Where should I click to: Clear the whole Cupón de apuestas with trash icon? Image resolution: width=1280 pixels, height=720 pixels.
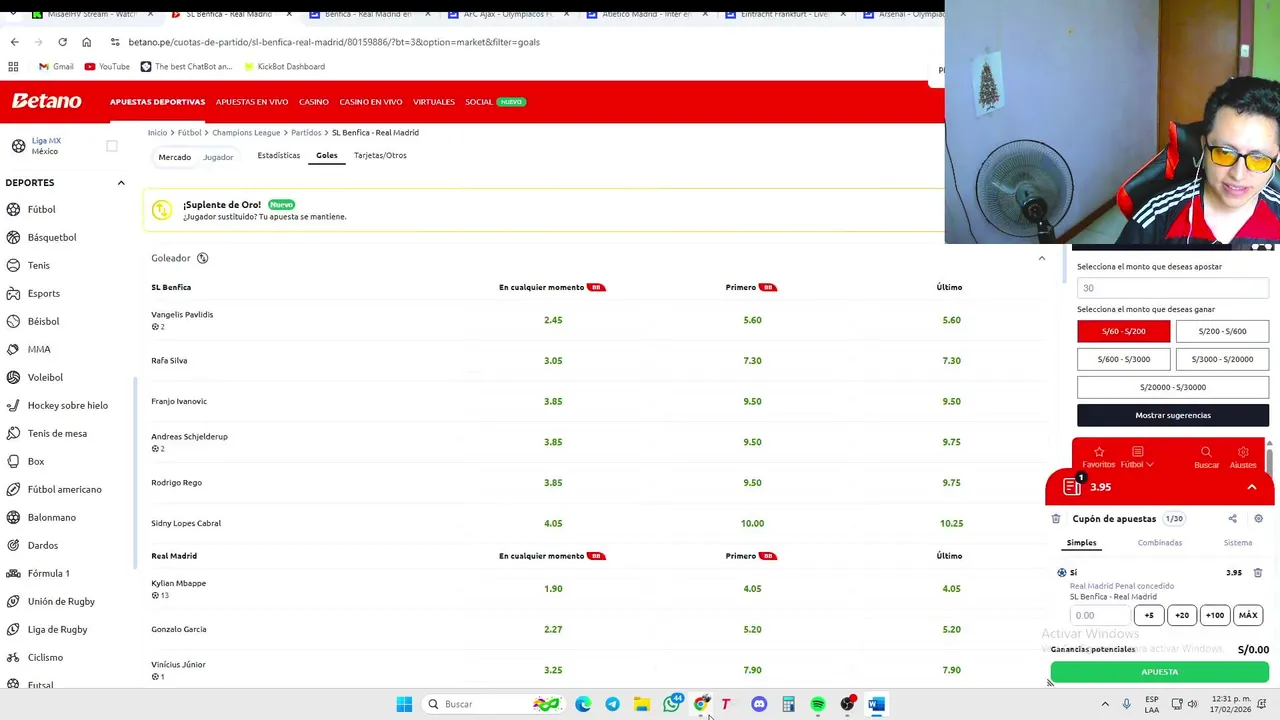tap(1056, 519)
